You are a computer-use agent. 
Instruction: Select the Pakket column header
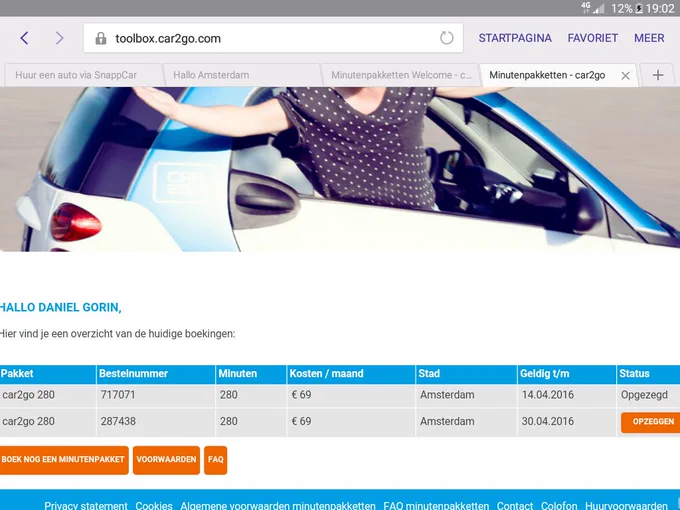48,374
